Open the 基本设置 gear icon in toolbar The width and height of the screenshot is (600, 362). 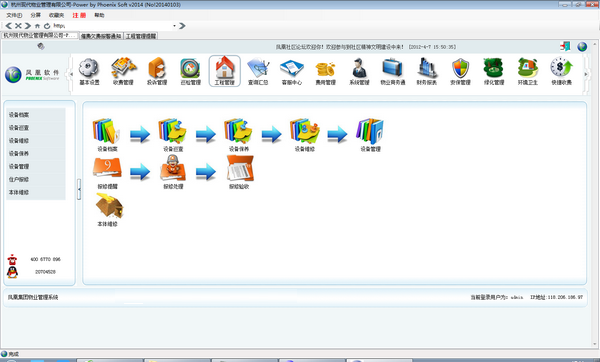[x=89, y=68]
